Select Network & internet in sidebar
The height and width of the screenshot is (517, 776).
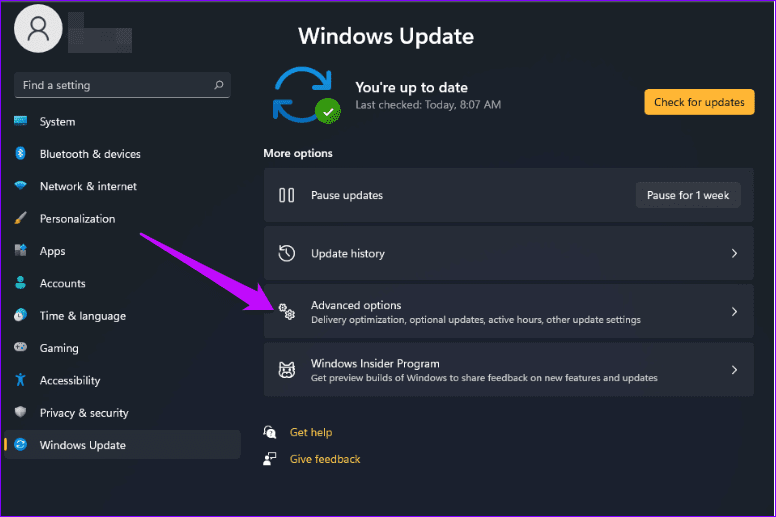(122, 186)
